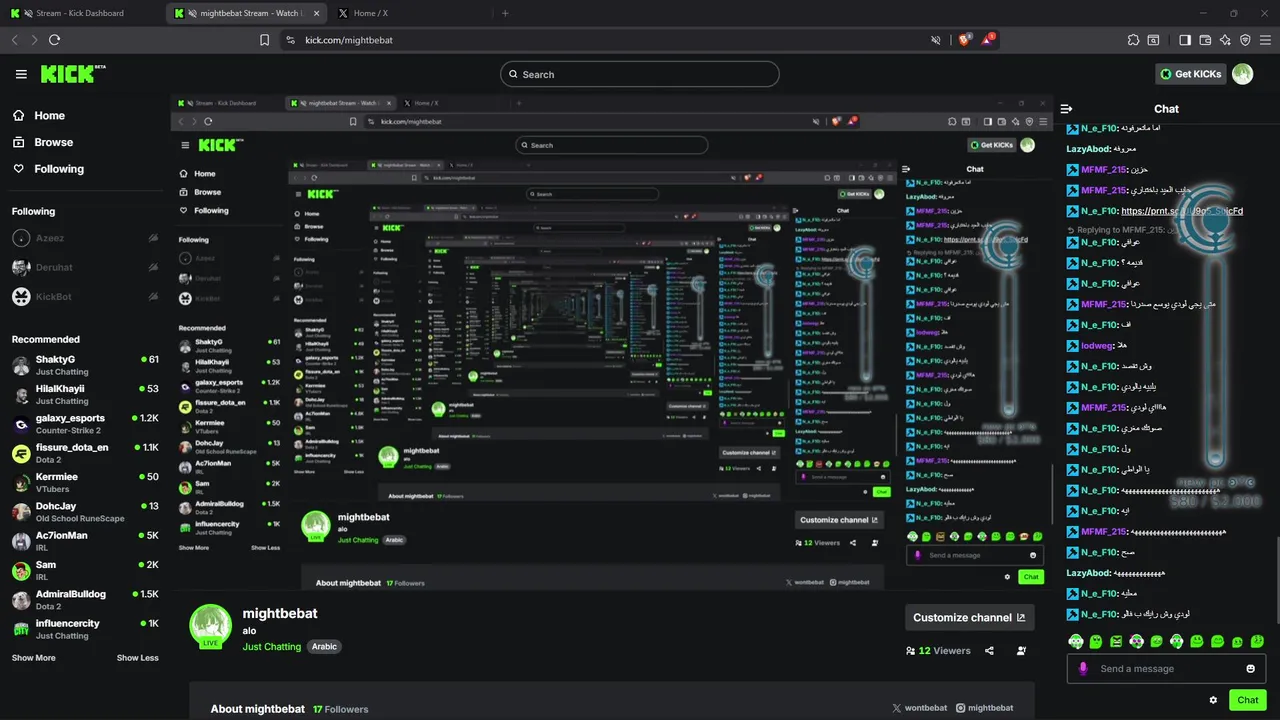The height and width of the screenshot is (720, 1280).
Task: Open followed channel Deruhat
Action: pos(85,267)
